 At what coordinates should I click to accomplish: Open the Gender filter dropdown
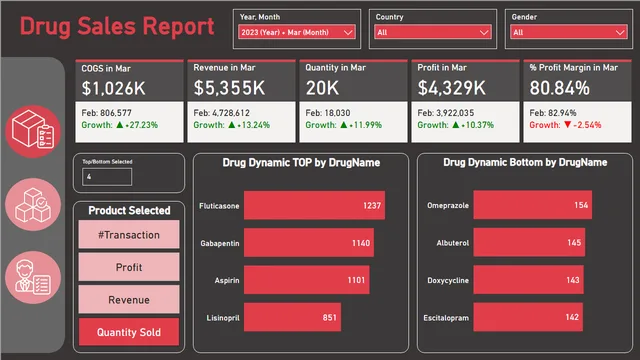(x=568, y=32)
